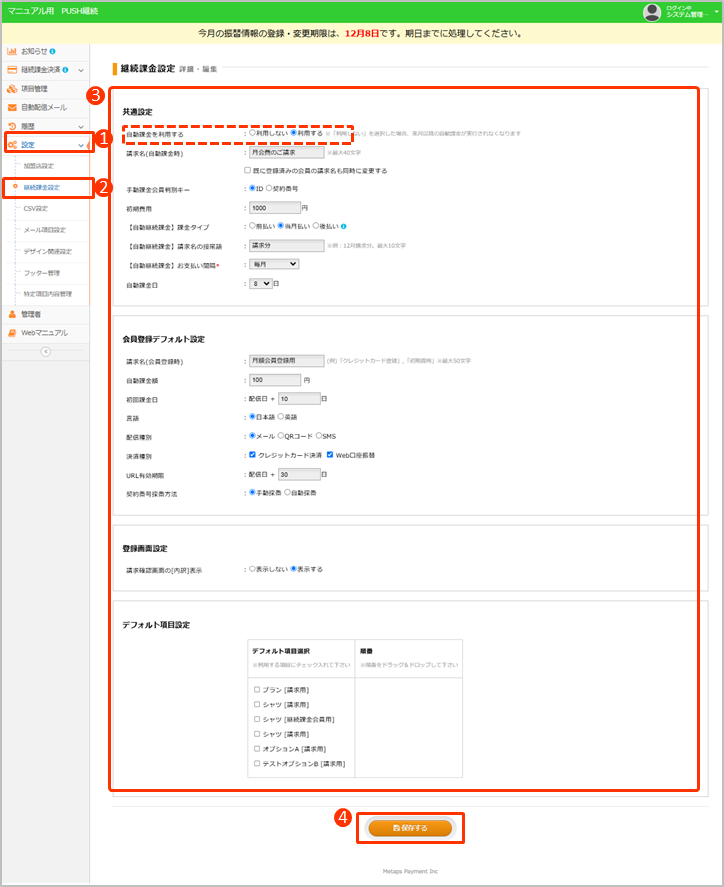The image size is (724, 887).
Task: Open メール項目設定 in the settings submenu
Action: pyautogui.click(x=44, y=230)
